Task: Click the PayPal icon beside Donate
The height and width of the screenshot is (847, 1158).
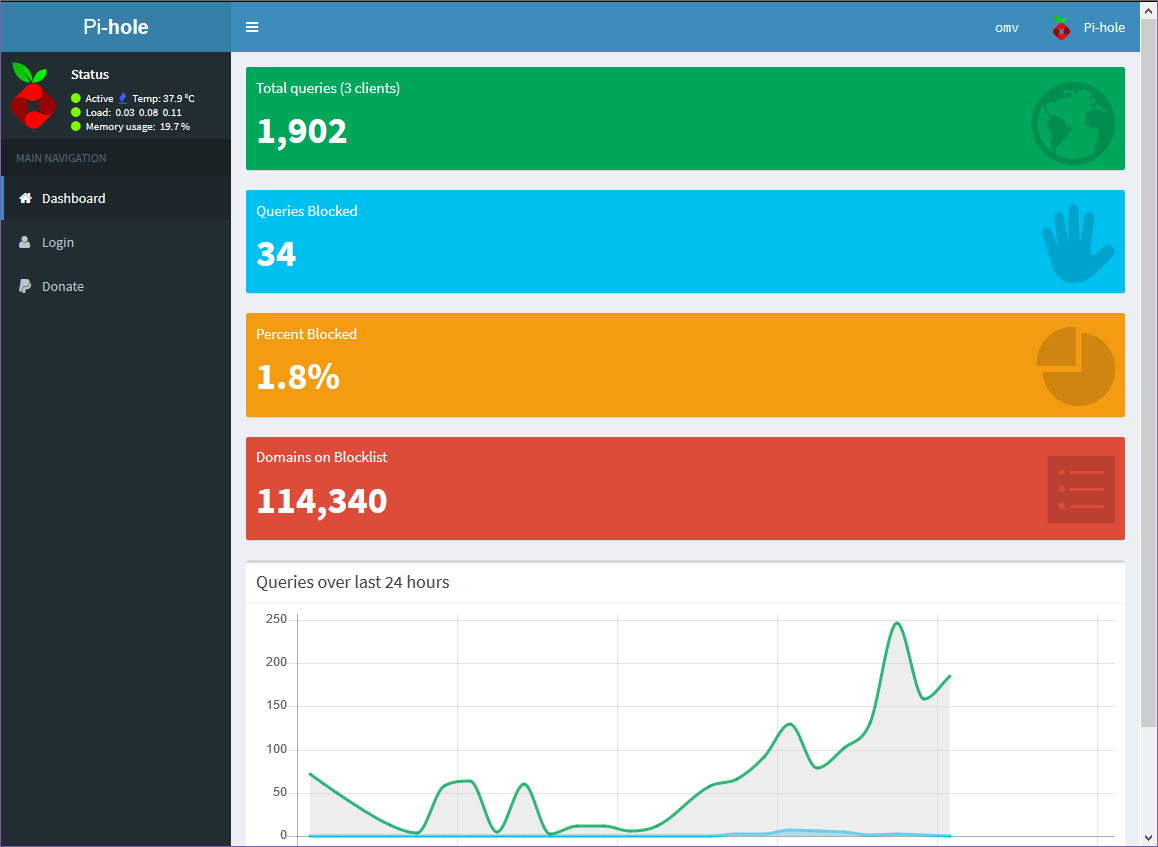Action: (24, 286)
